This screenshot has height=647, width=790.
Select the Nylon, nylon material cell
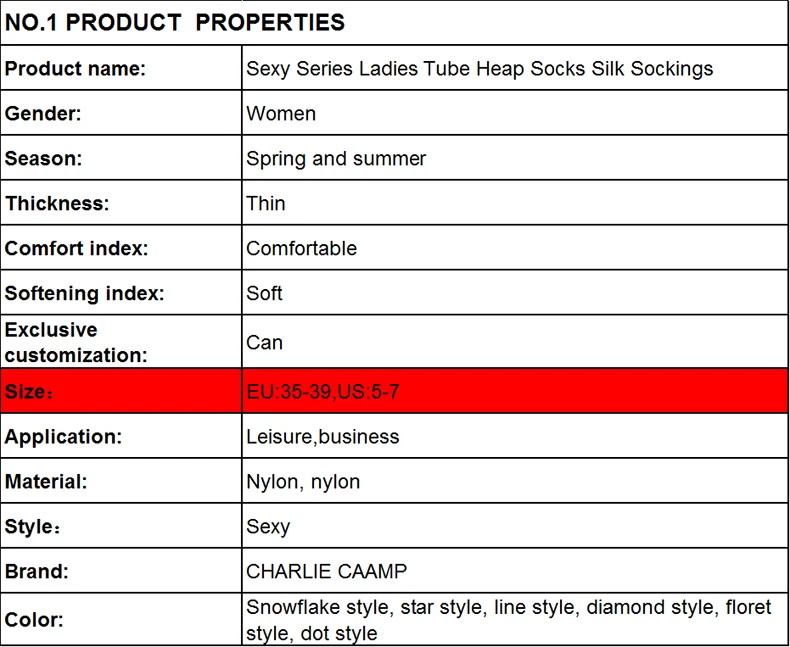click(x=515, y=481)
